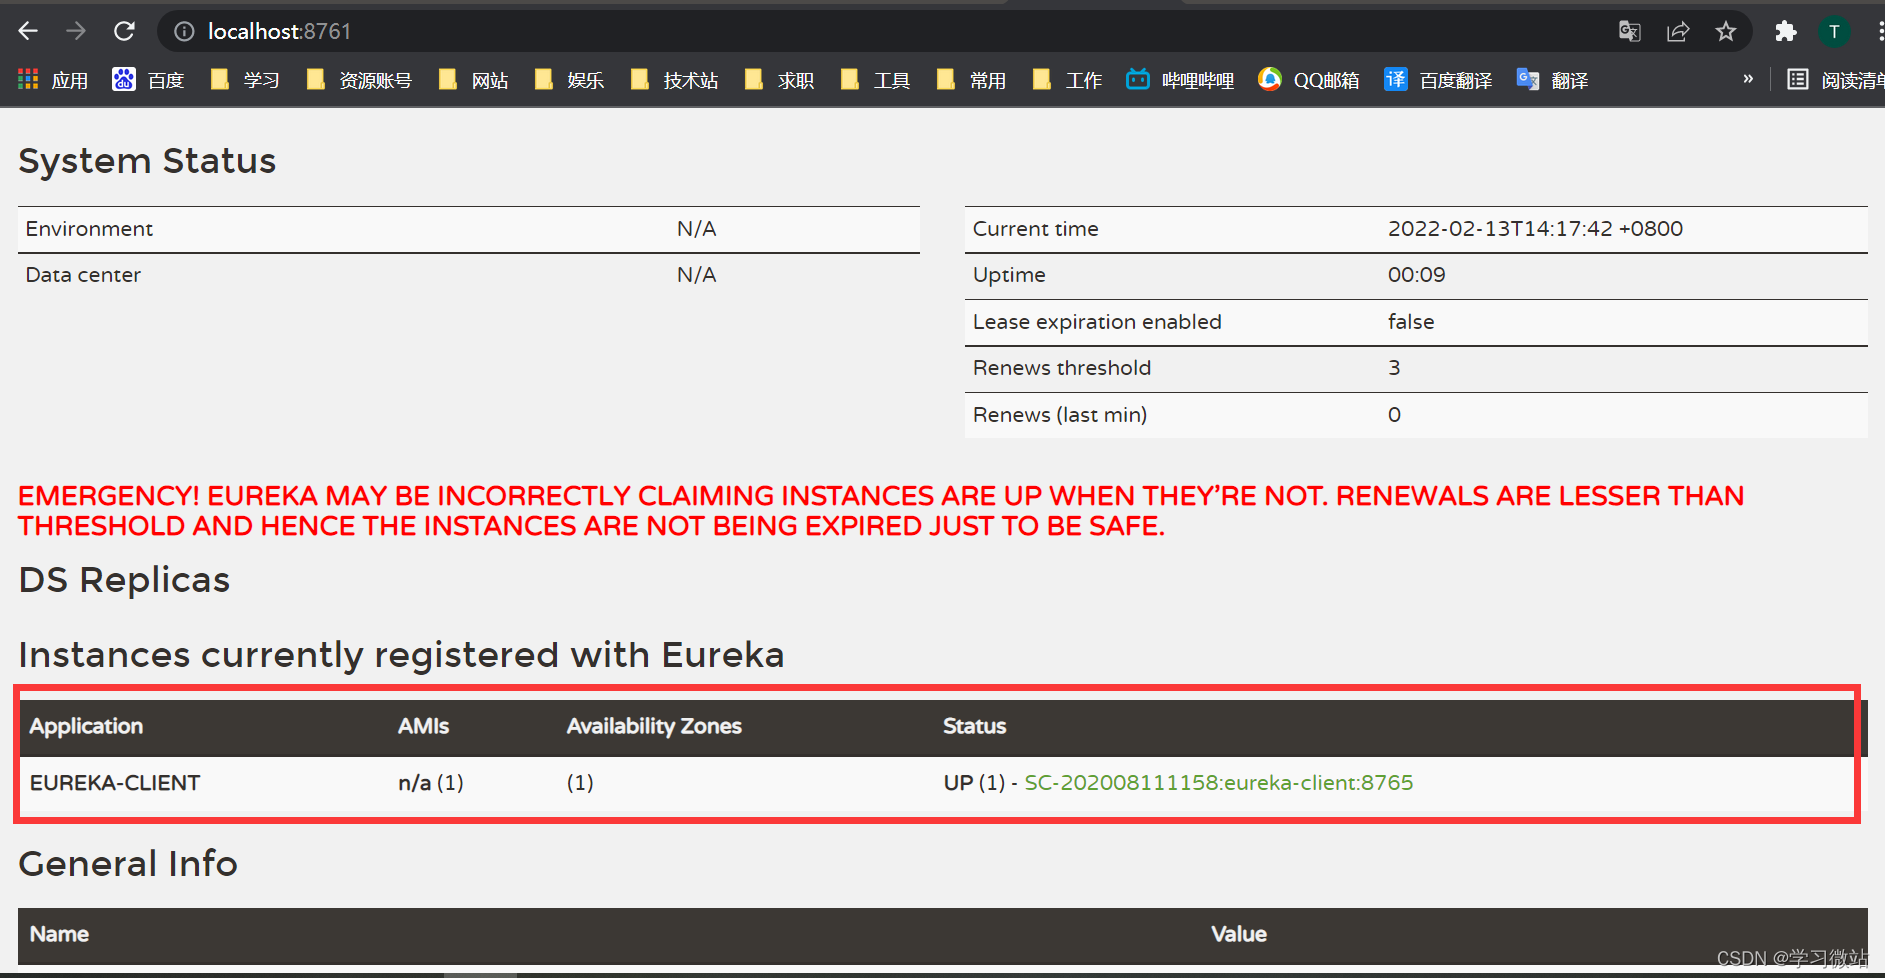Select the n/a (1) AMIs cell
This screenshot has height=978, width=1885.
[431, 783]
